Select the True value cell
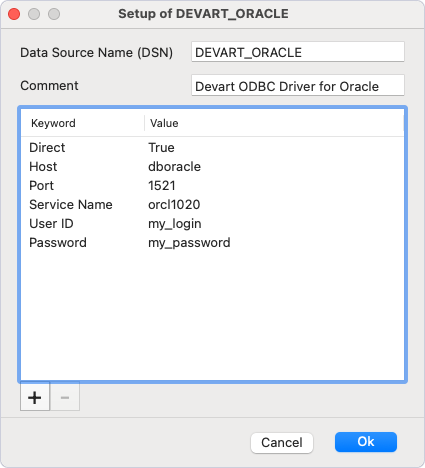The height and width of the screenshot is (468, 425). point(161,148)
